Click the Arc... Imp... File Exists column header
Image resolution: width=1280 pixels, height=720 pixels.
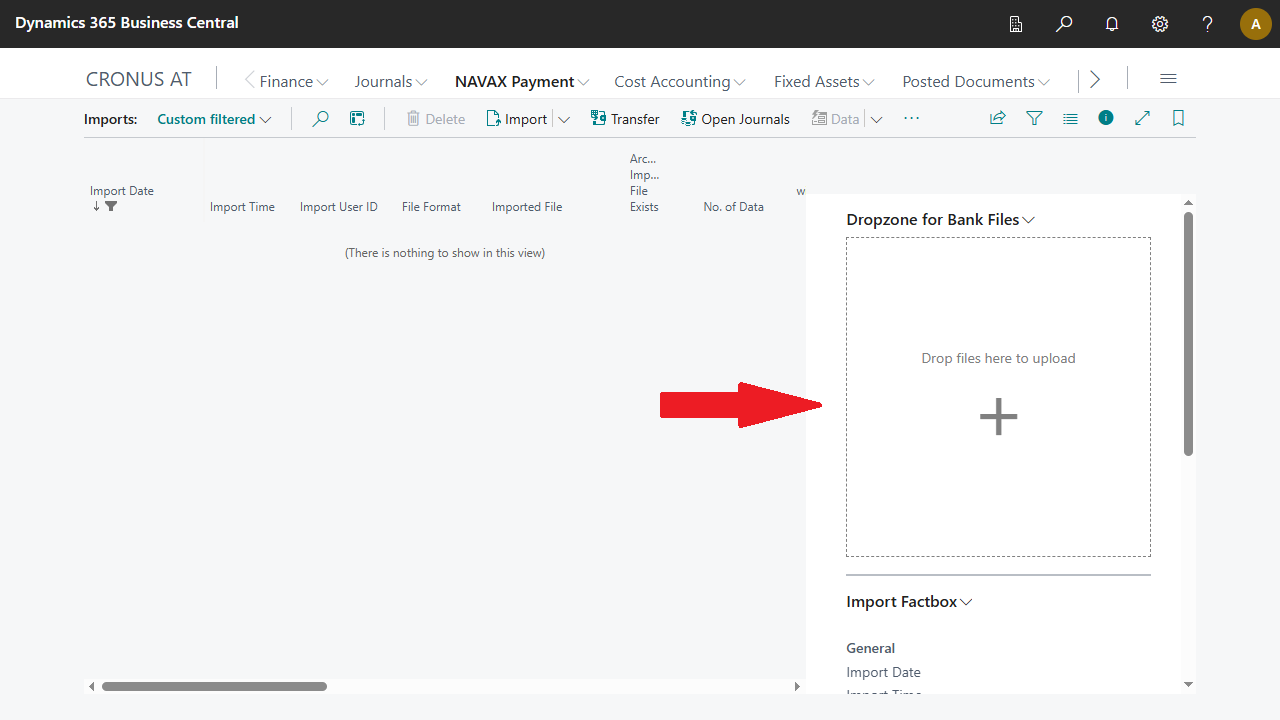click(644, 183)
